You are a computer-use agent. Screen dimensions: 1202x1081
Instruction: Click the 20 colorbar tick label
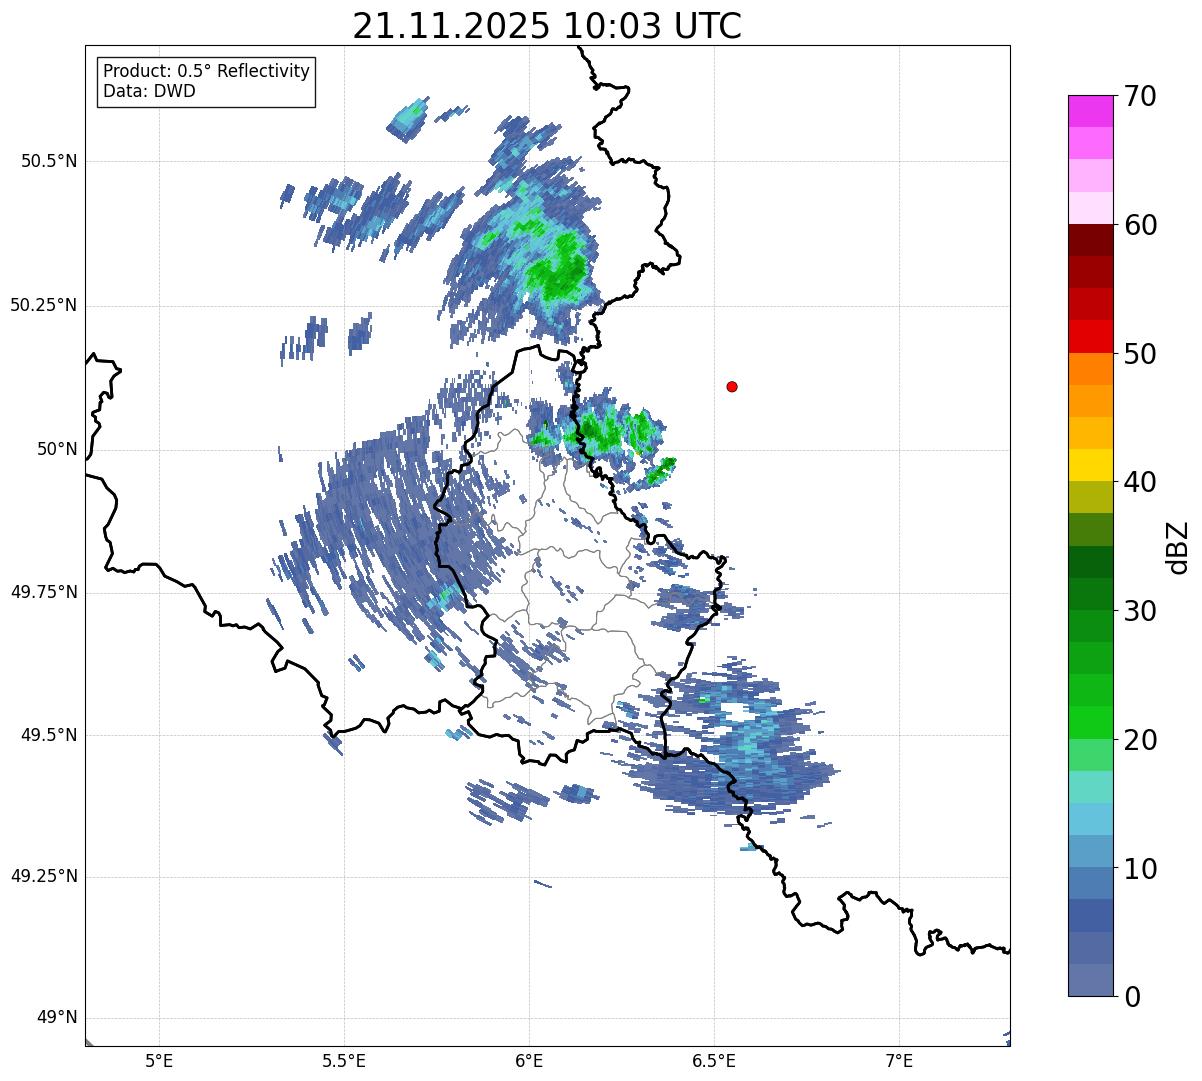(x=1140, y=740)
